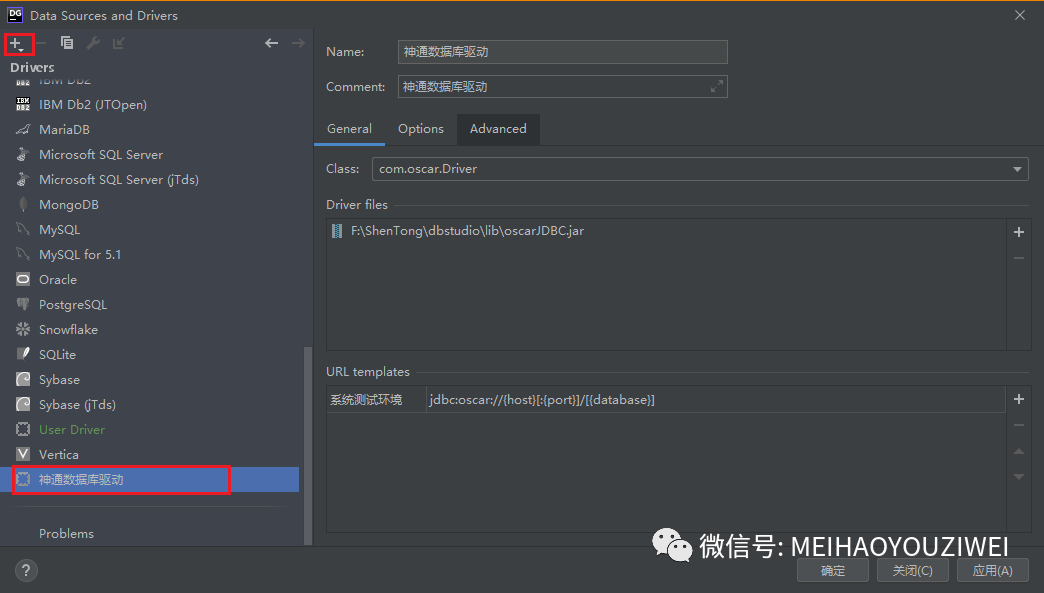Switch to the Options tab

[421, 129]
